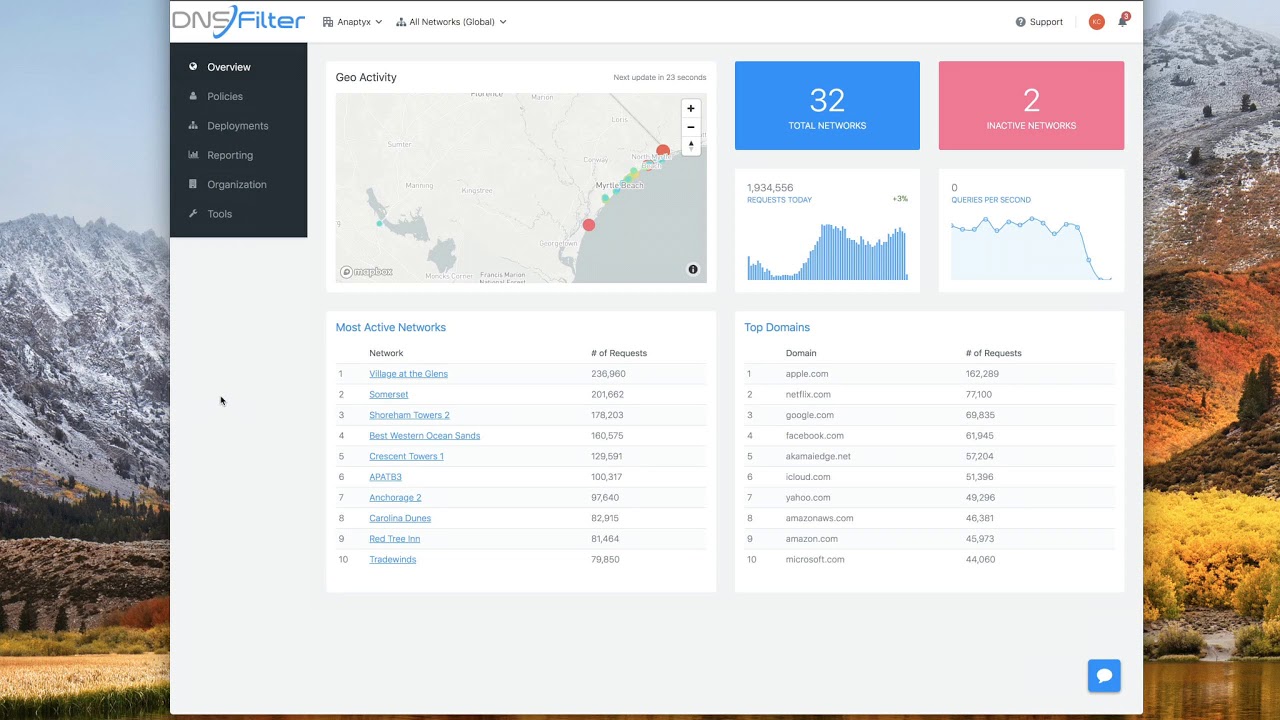Image resolution: width=1280 pixels, height=720 pixels.
Task: Open the APATB3 network link
Action: pos(385,477)
